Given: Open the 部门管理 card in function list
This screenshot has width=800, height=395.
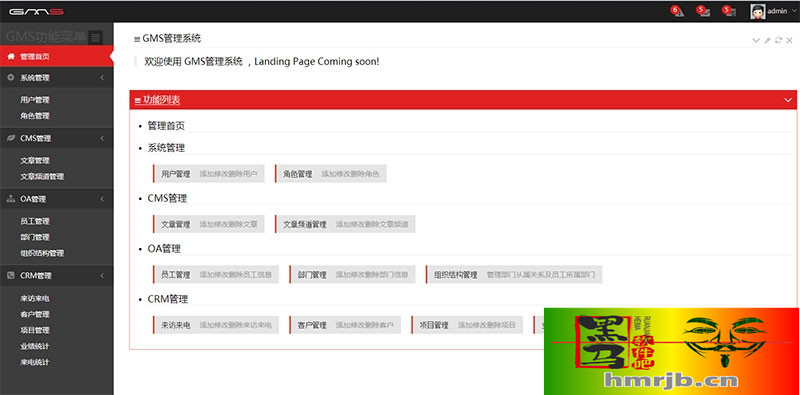Looking at the screenshot, I should tap(352, 275).
